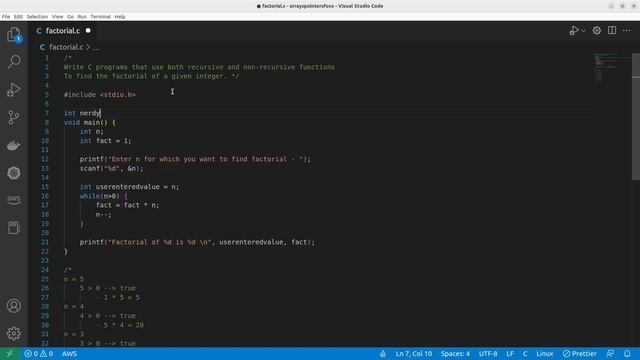Open Source Control view
This screenshot has width=640, height=360.
click(x=14, y=118)
